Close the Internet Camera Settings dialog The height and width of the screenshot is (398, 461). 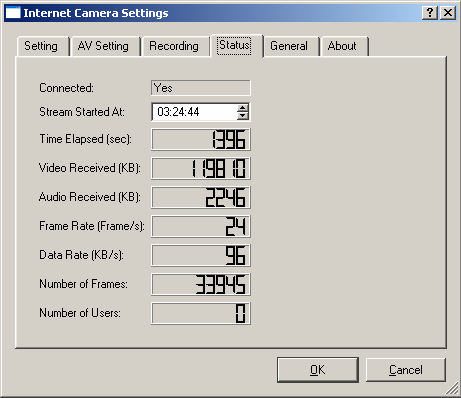click(x=448, y=13)
